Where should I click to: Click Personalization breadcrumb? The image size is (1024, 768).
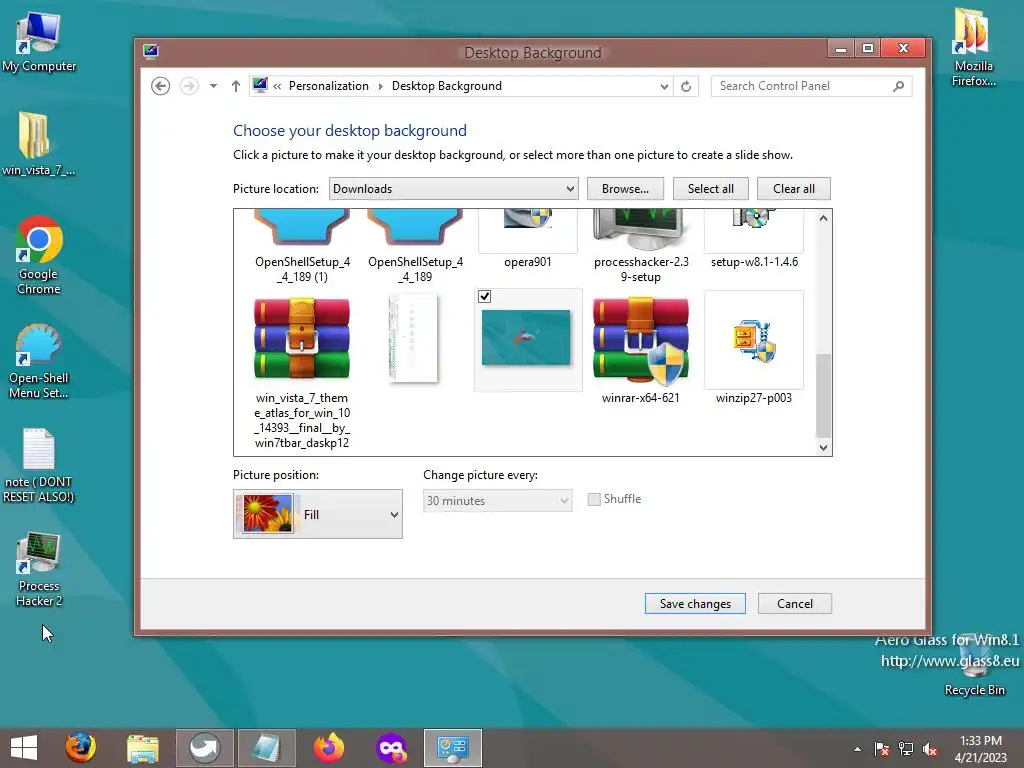(328, 86)
